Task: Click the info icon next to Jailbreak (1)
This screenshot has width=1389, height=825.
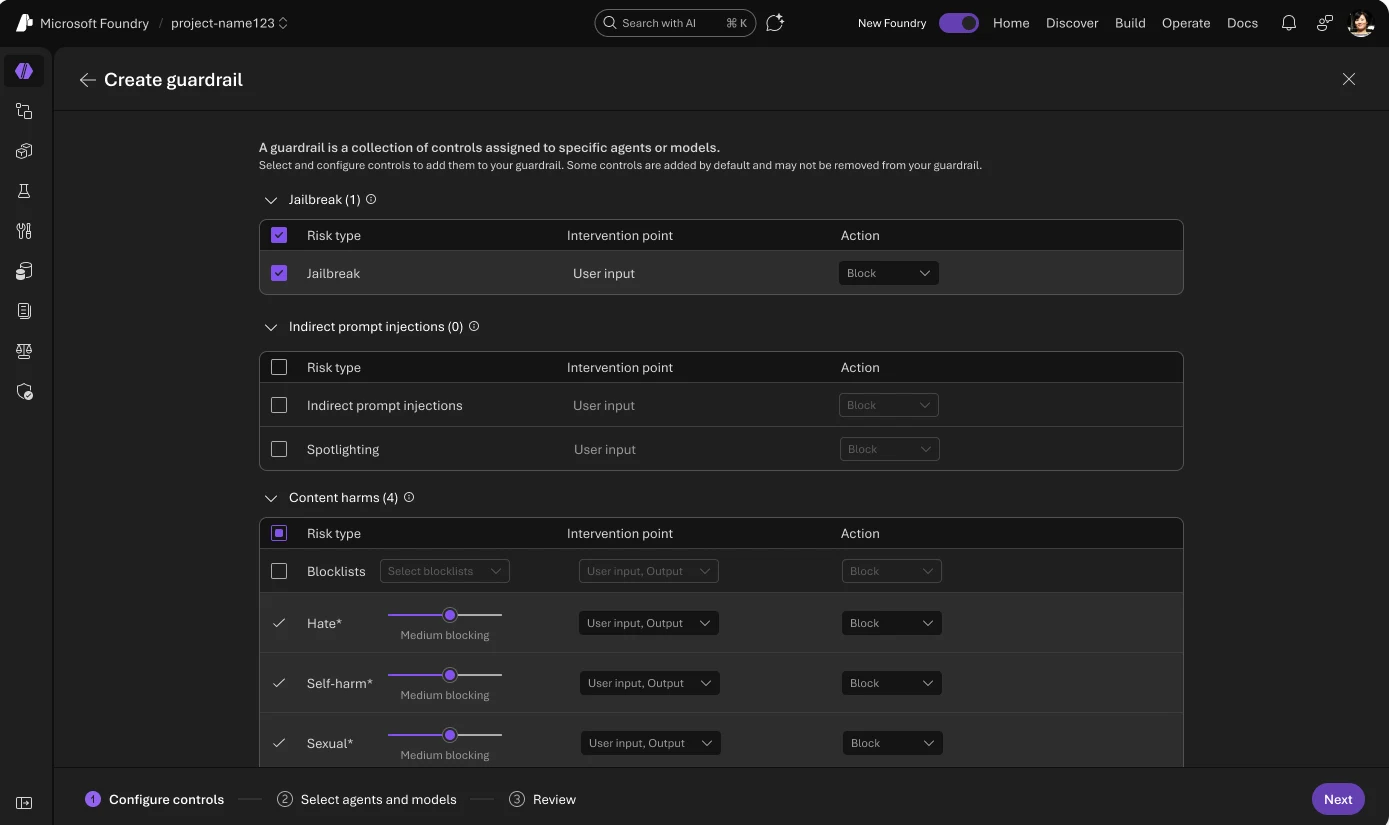Action: (x=371, y=199)
